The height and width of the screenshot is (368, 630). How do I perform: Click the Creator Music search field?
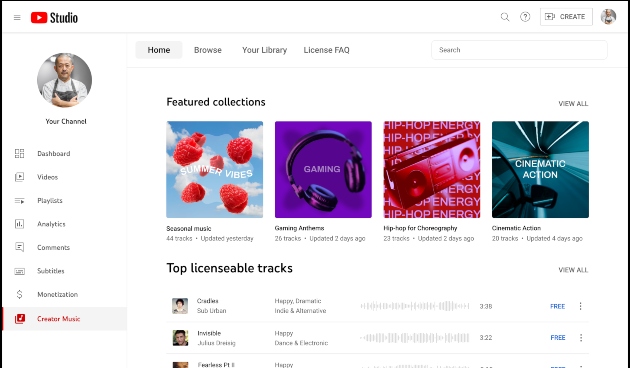519,50
